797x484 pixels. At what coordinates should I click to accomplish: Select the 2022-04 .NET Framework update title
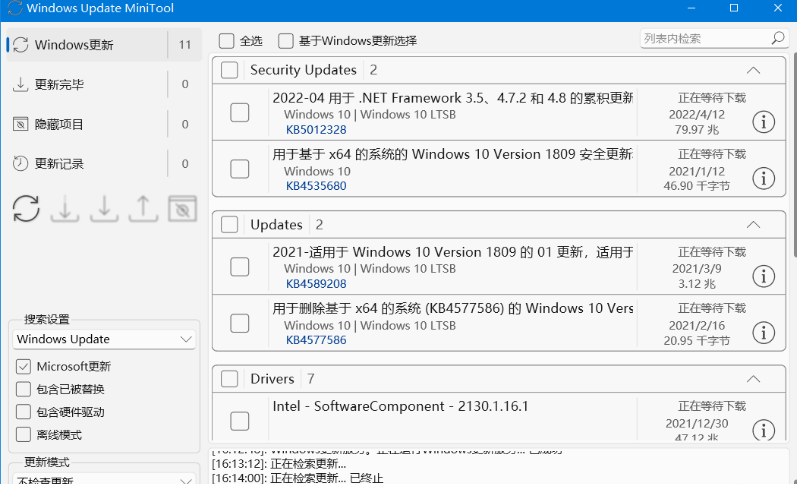coord(452,98)
